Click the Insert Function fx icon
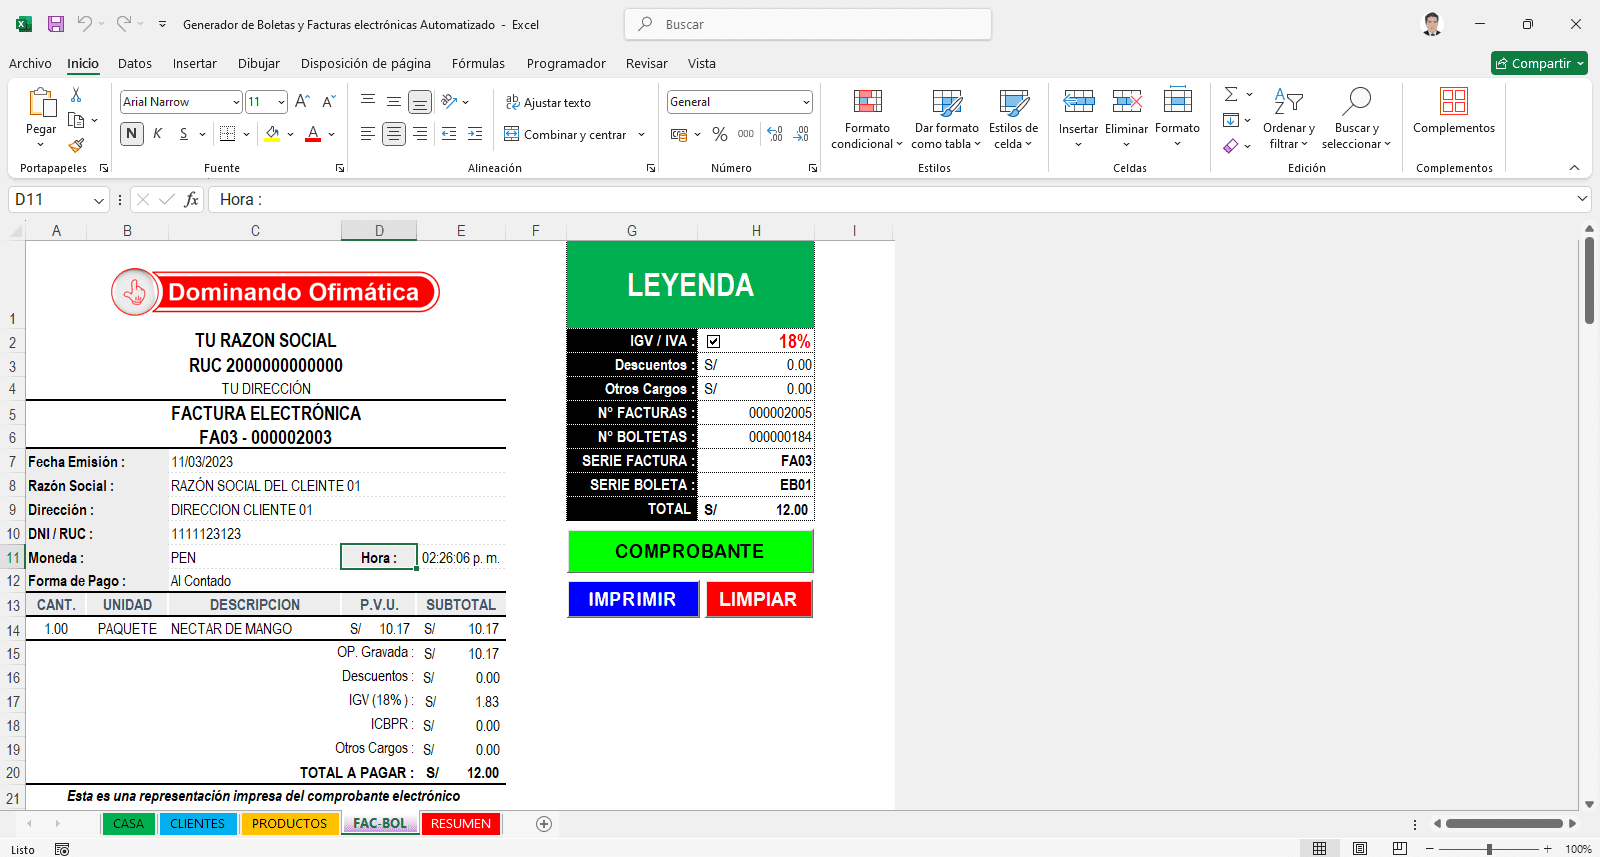The height and width of the screenshot is (857, 1600). [x=191, y=200]
